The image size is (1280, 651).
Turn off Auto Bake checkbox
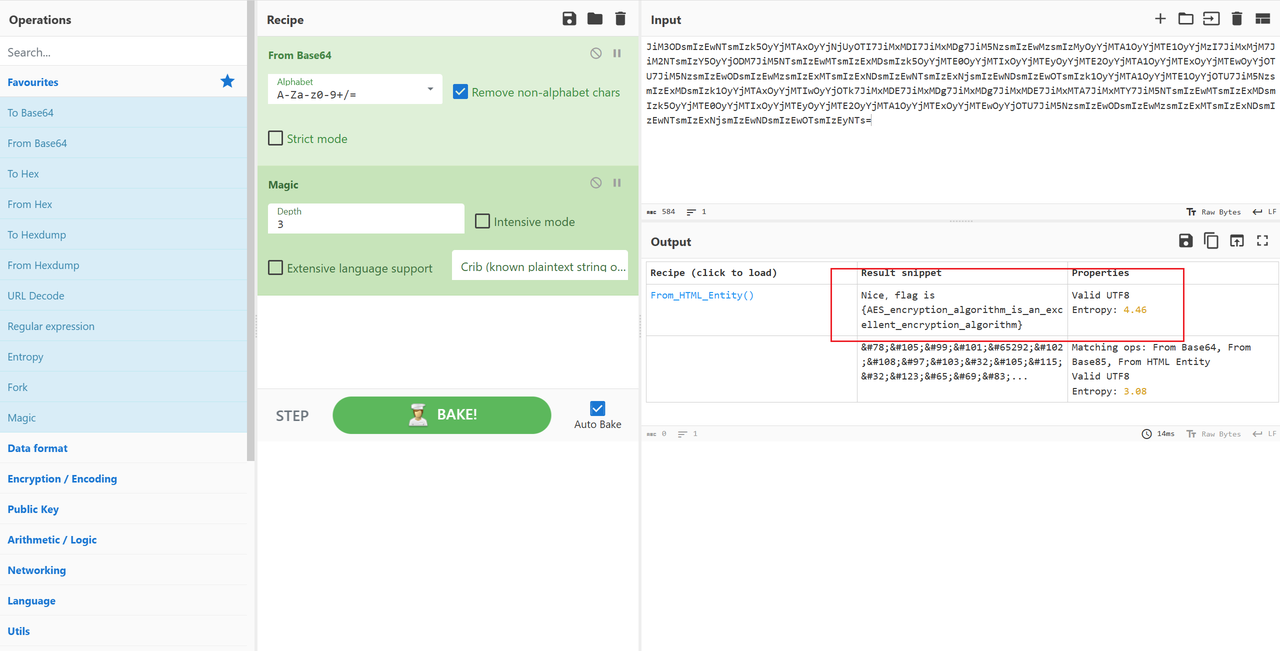click(597, 408)
